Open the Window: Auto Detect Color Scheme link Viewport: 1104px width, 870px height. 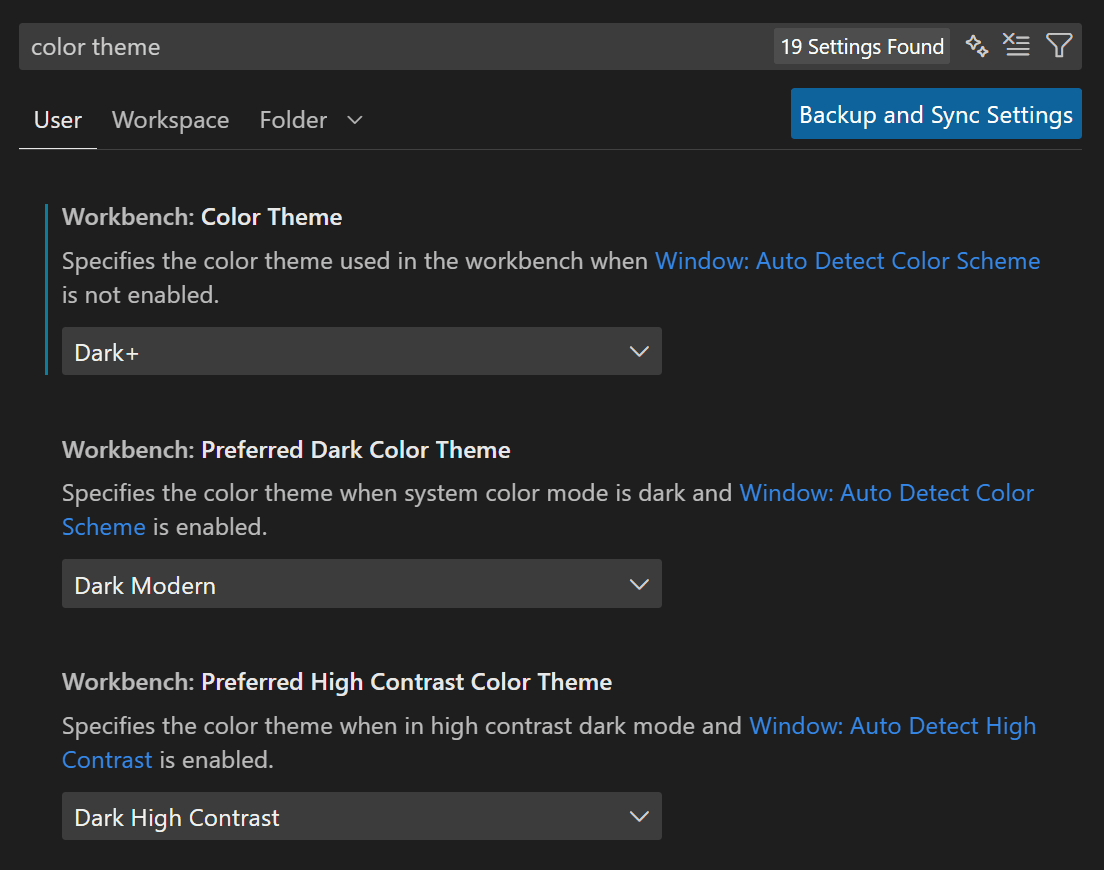click(848, 261)
